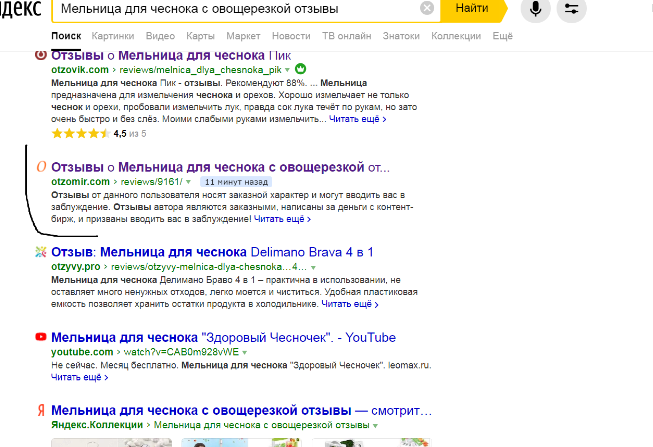Open the Новости tab
The width and height of the screenshot is (653, 447).
tap(291, 36)
